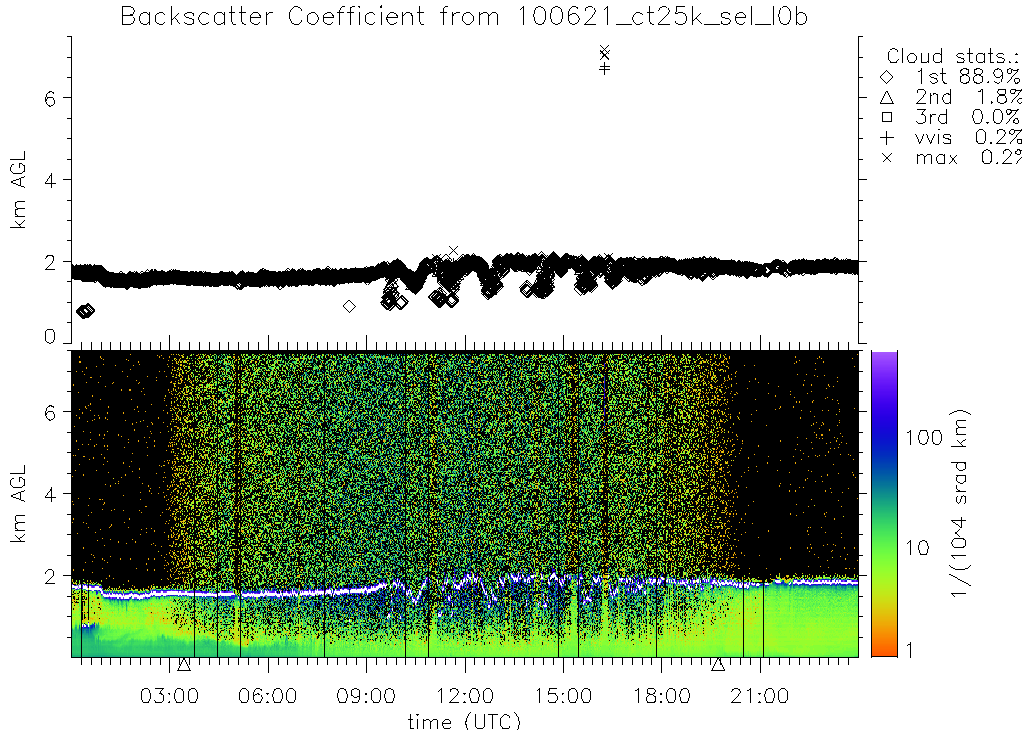Click the Backscatter Coefficient plot title
1022x730 pixels.
click(x=464, y=16)
